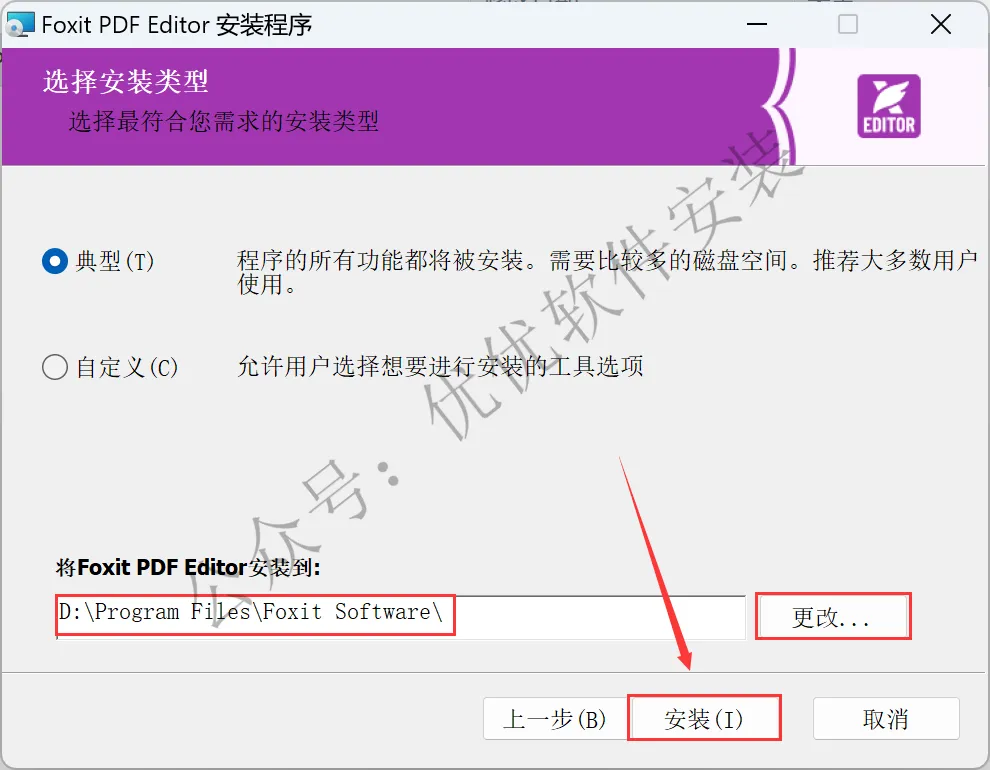
Task: Click the disabled maximize window button
Action: click(847, 25)
